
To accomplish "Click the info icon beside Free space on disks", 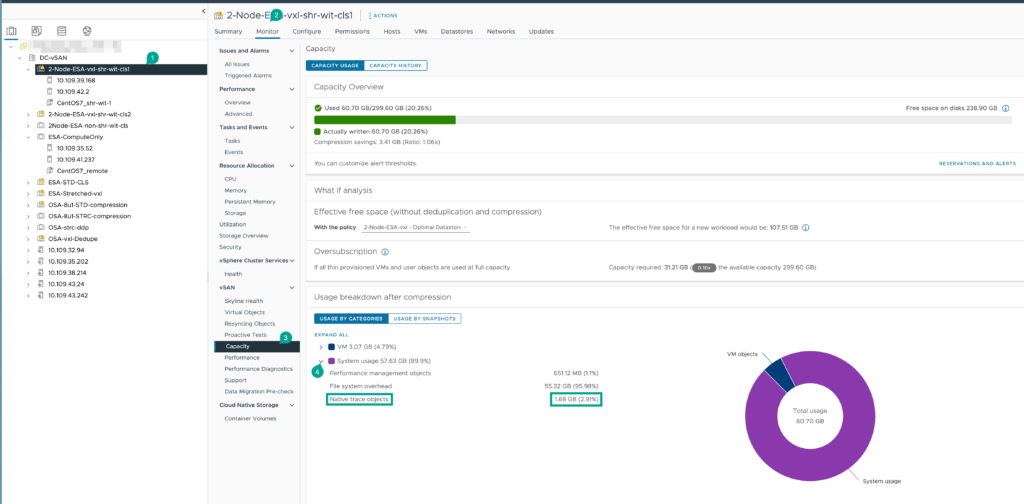I will [x=1006, y=108].
